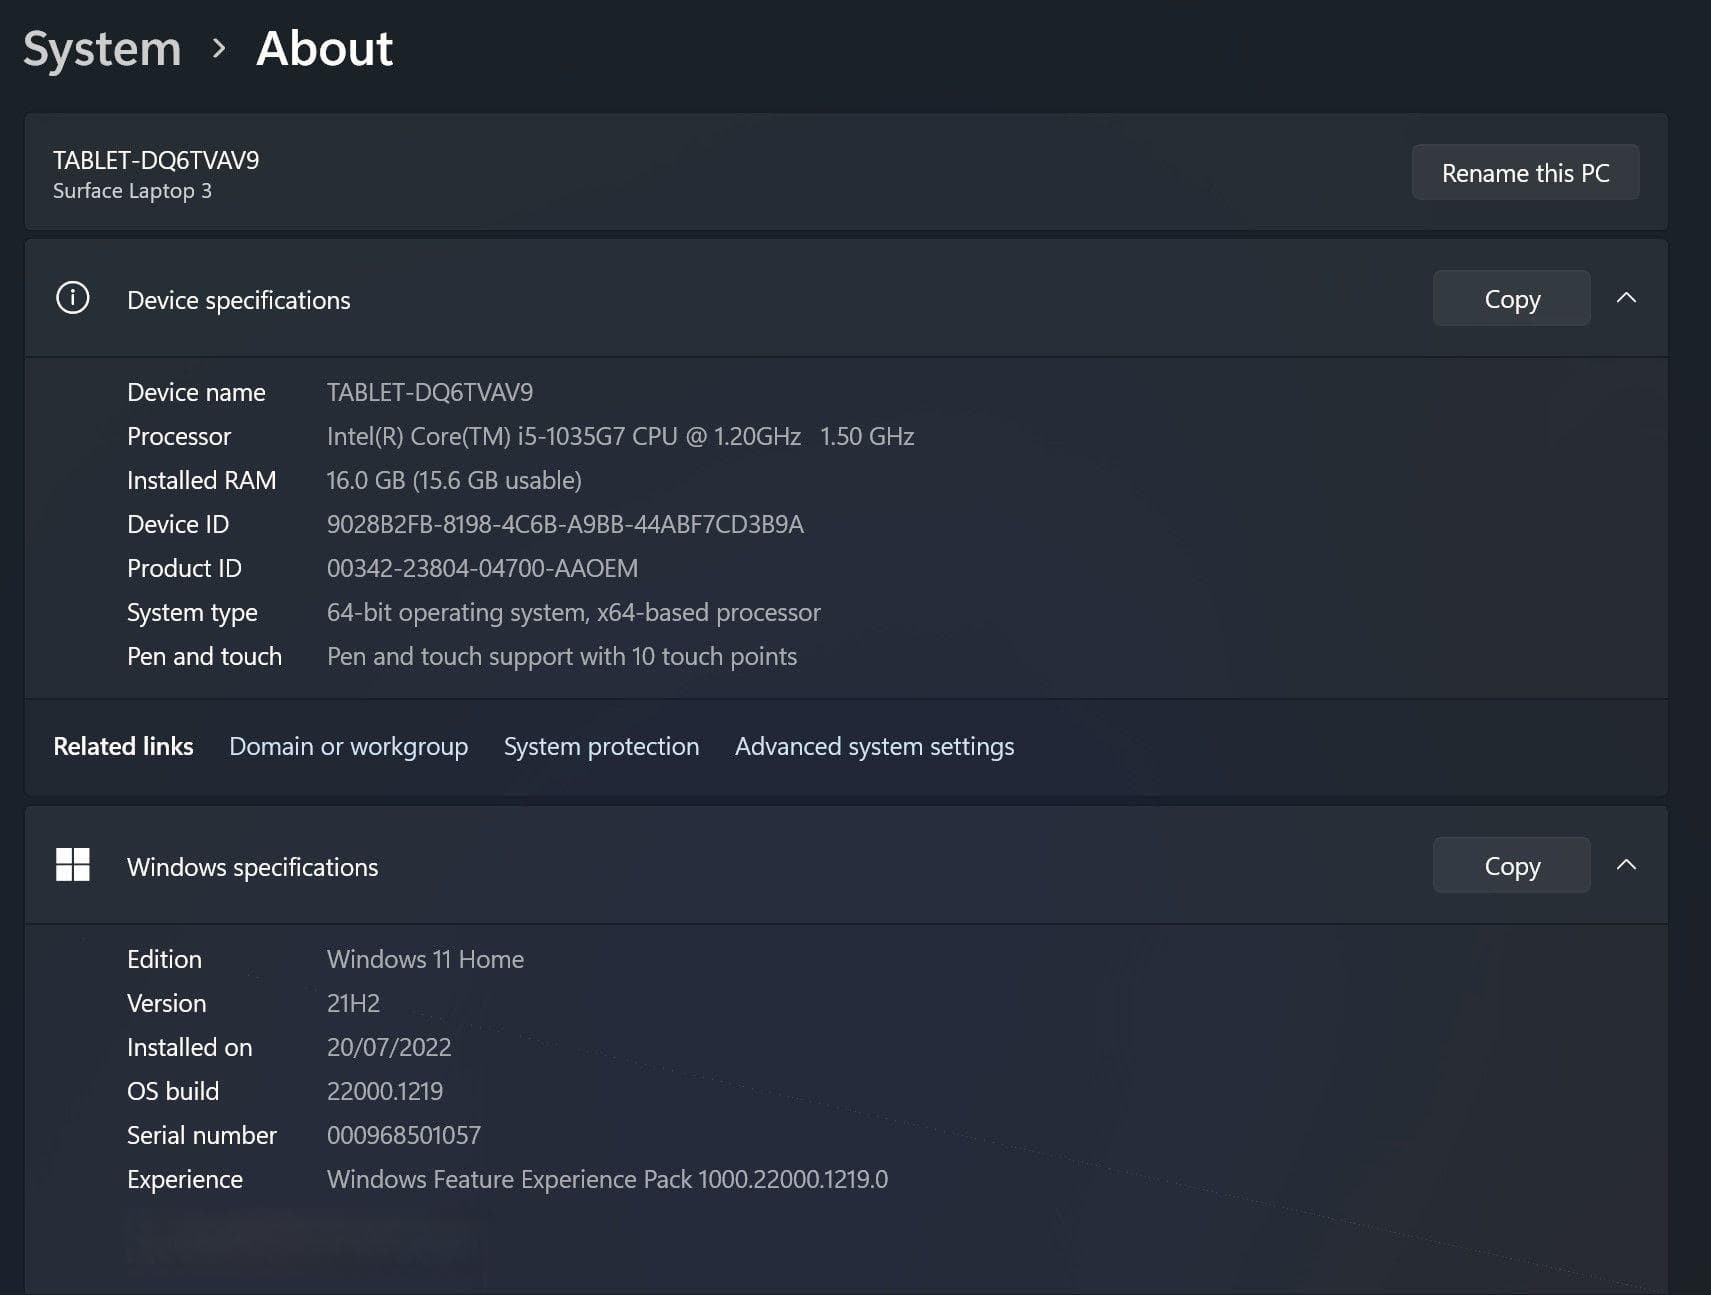Select the Surface Laptop 3 model text

click(x=132, y=190)
